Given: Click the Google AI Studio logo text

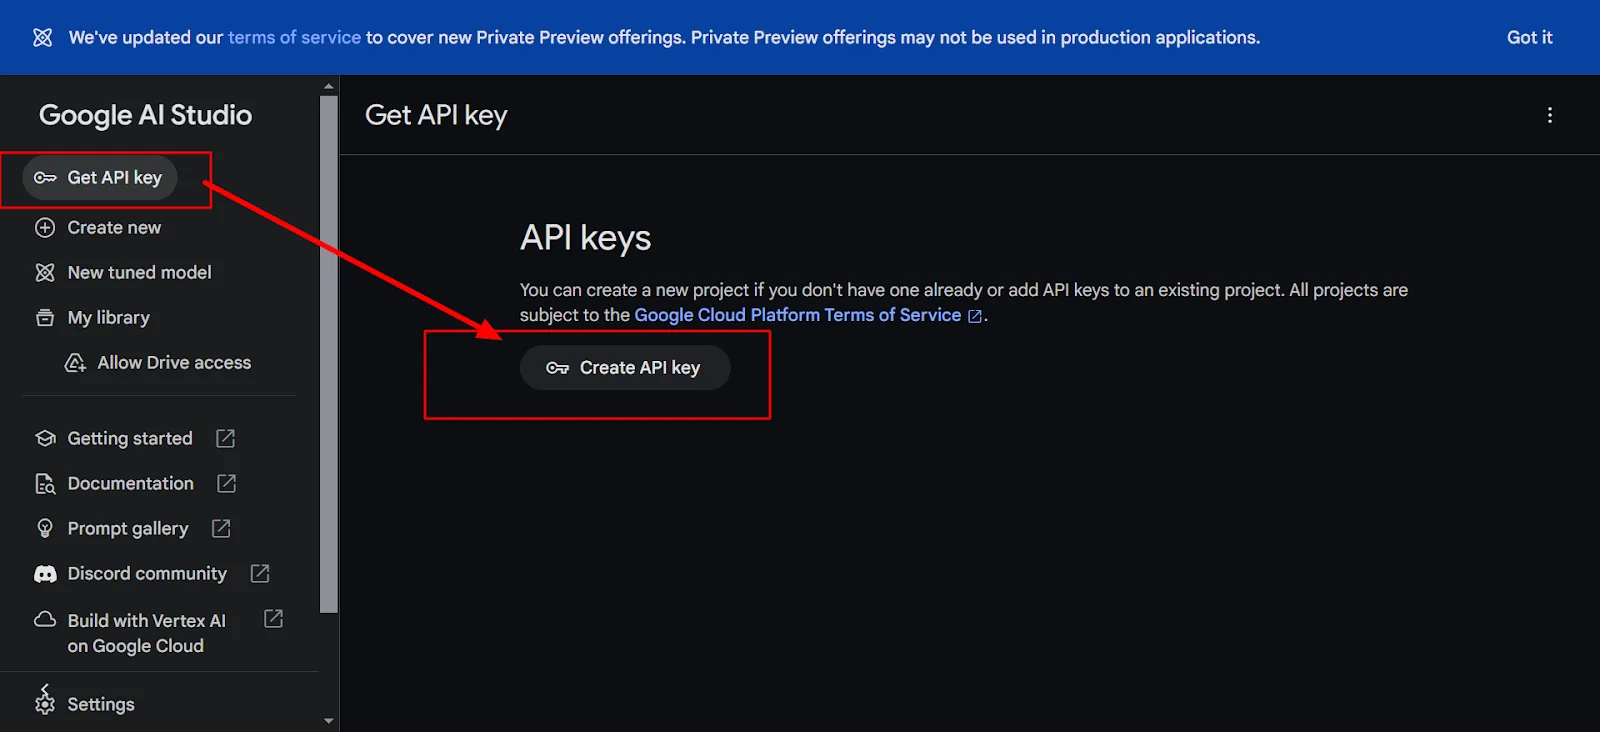Looking at the screenshot, I should pos(145,115).
